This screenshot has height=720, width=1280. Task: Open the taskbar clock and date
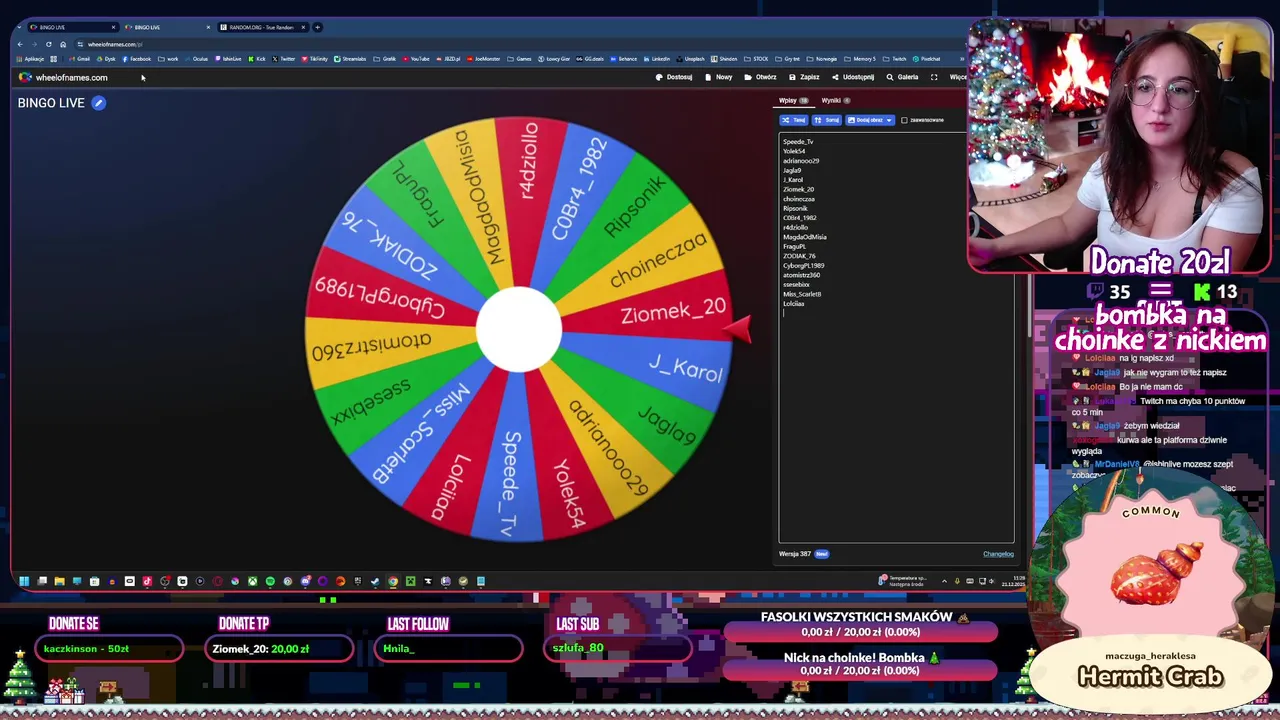point(1015,581)
